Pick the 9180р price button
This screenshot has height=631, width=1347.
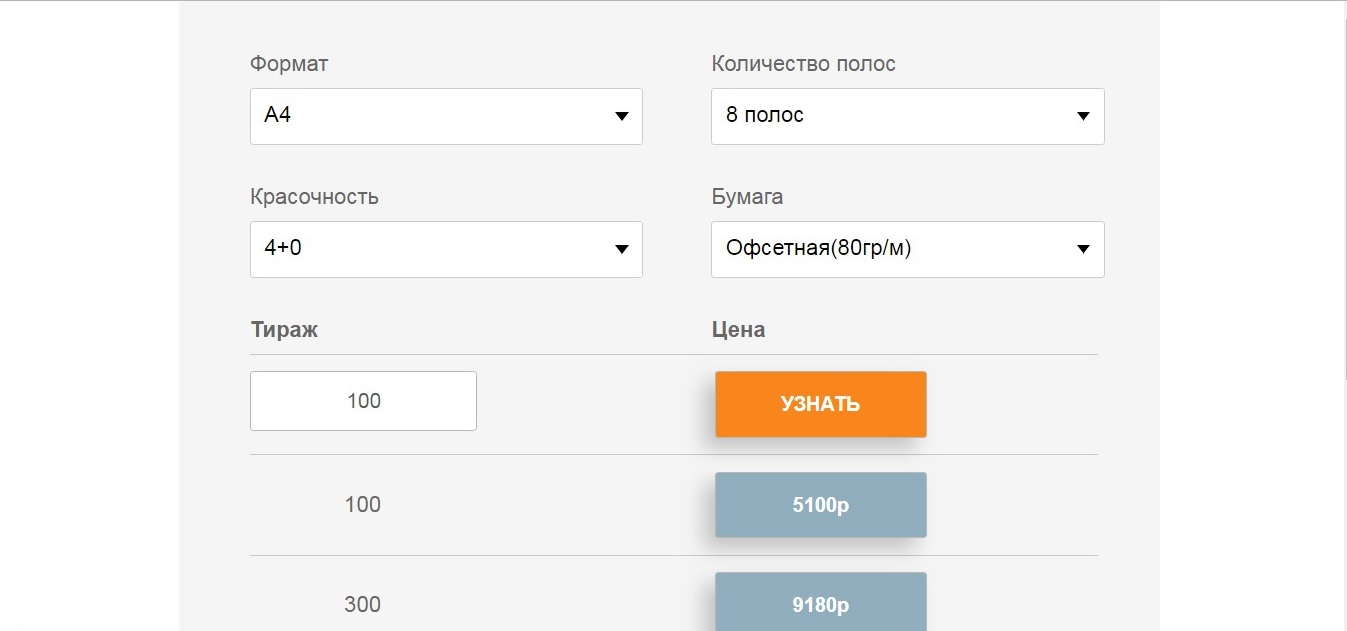point(820,603)
